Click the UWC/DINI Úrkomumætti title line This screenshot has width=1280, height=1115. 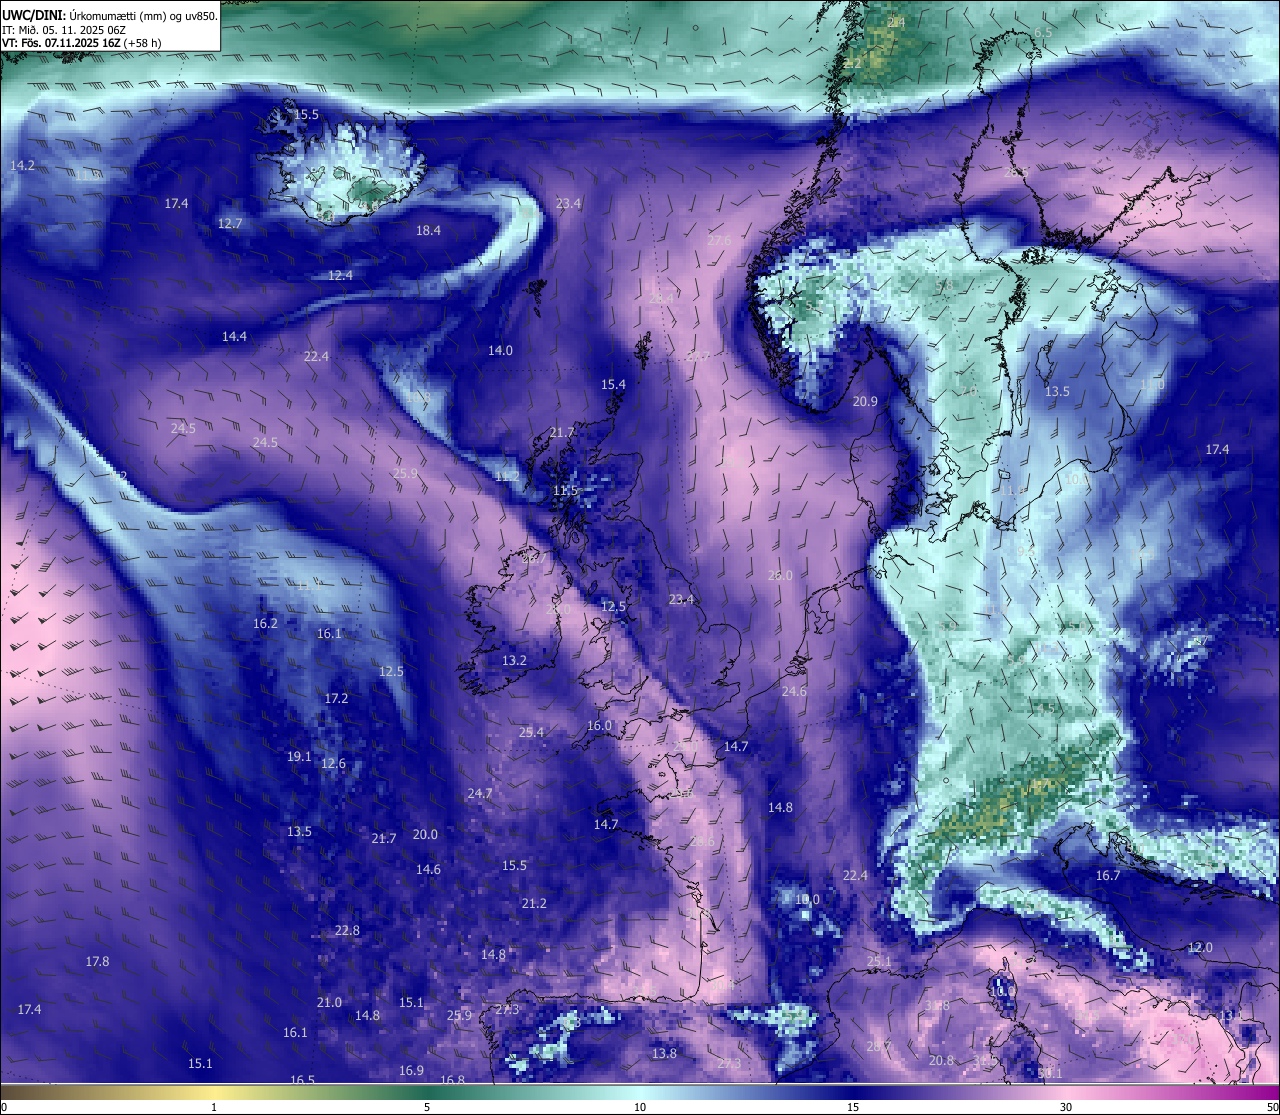coord(110,15)
